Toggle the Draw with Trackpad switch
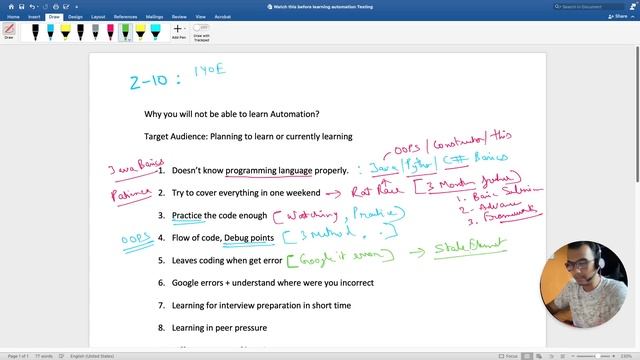 coord(201,27)
